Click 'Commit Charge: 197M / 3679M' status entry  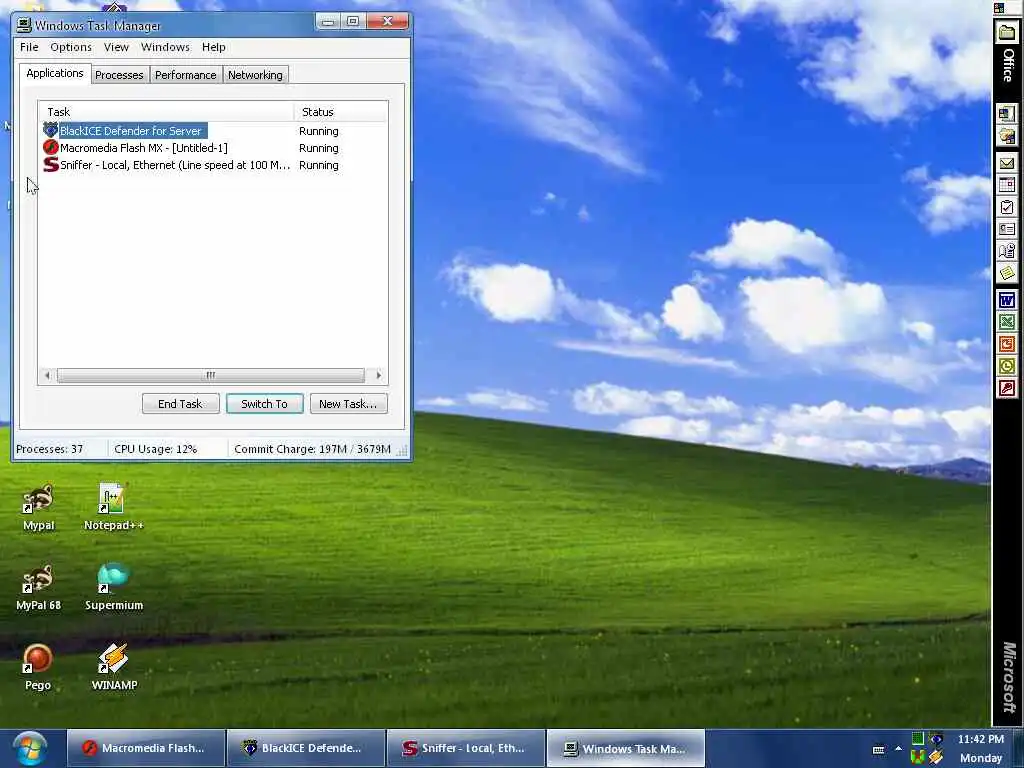tap(312, 449)
